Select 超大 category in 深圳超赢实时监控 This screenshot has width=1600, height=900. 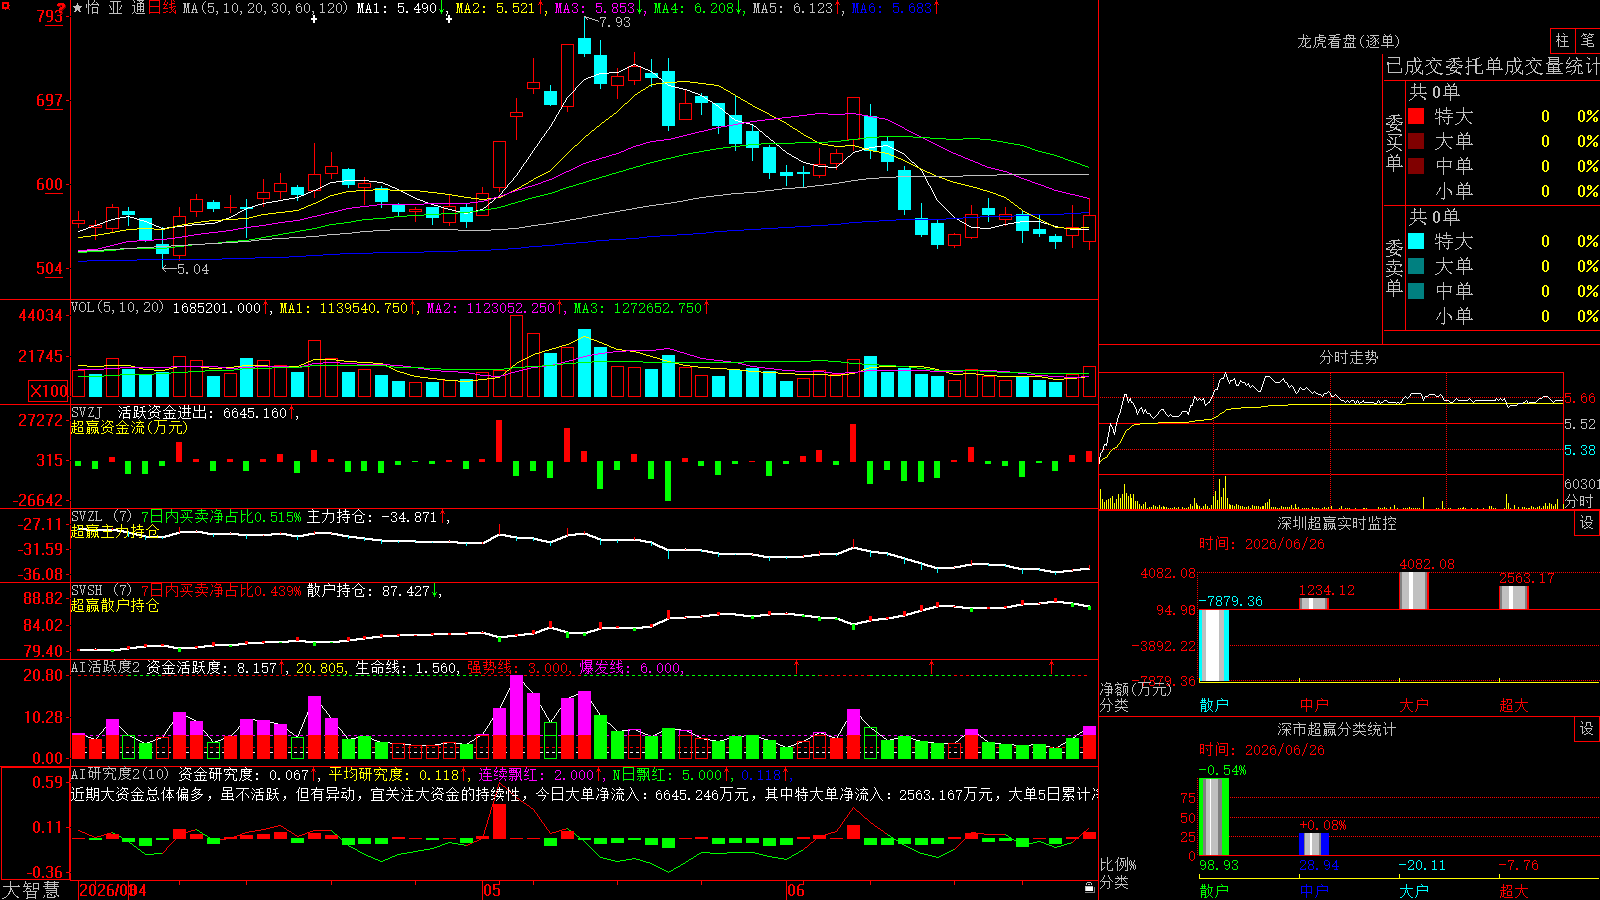click(x=1514, y=705)
